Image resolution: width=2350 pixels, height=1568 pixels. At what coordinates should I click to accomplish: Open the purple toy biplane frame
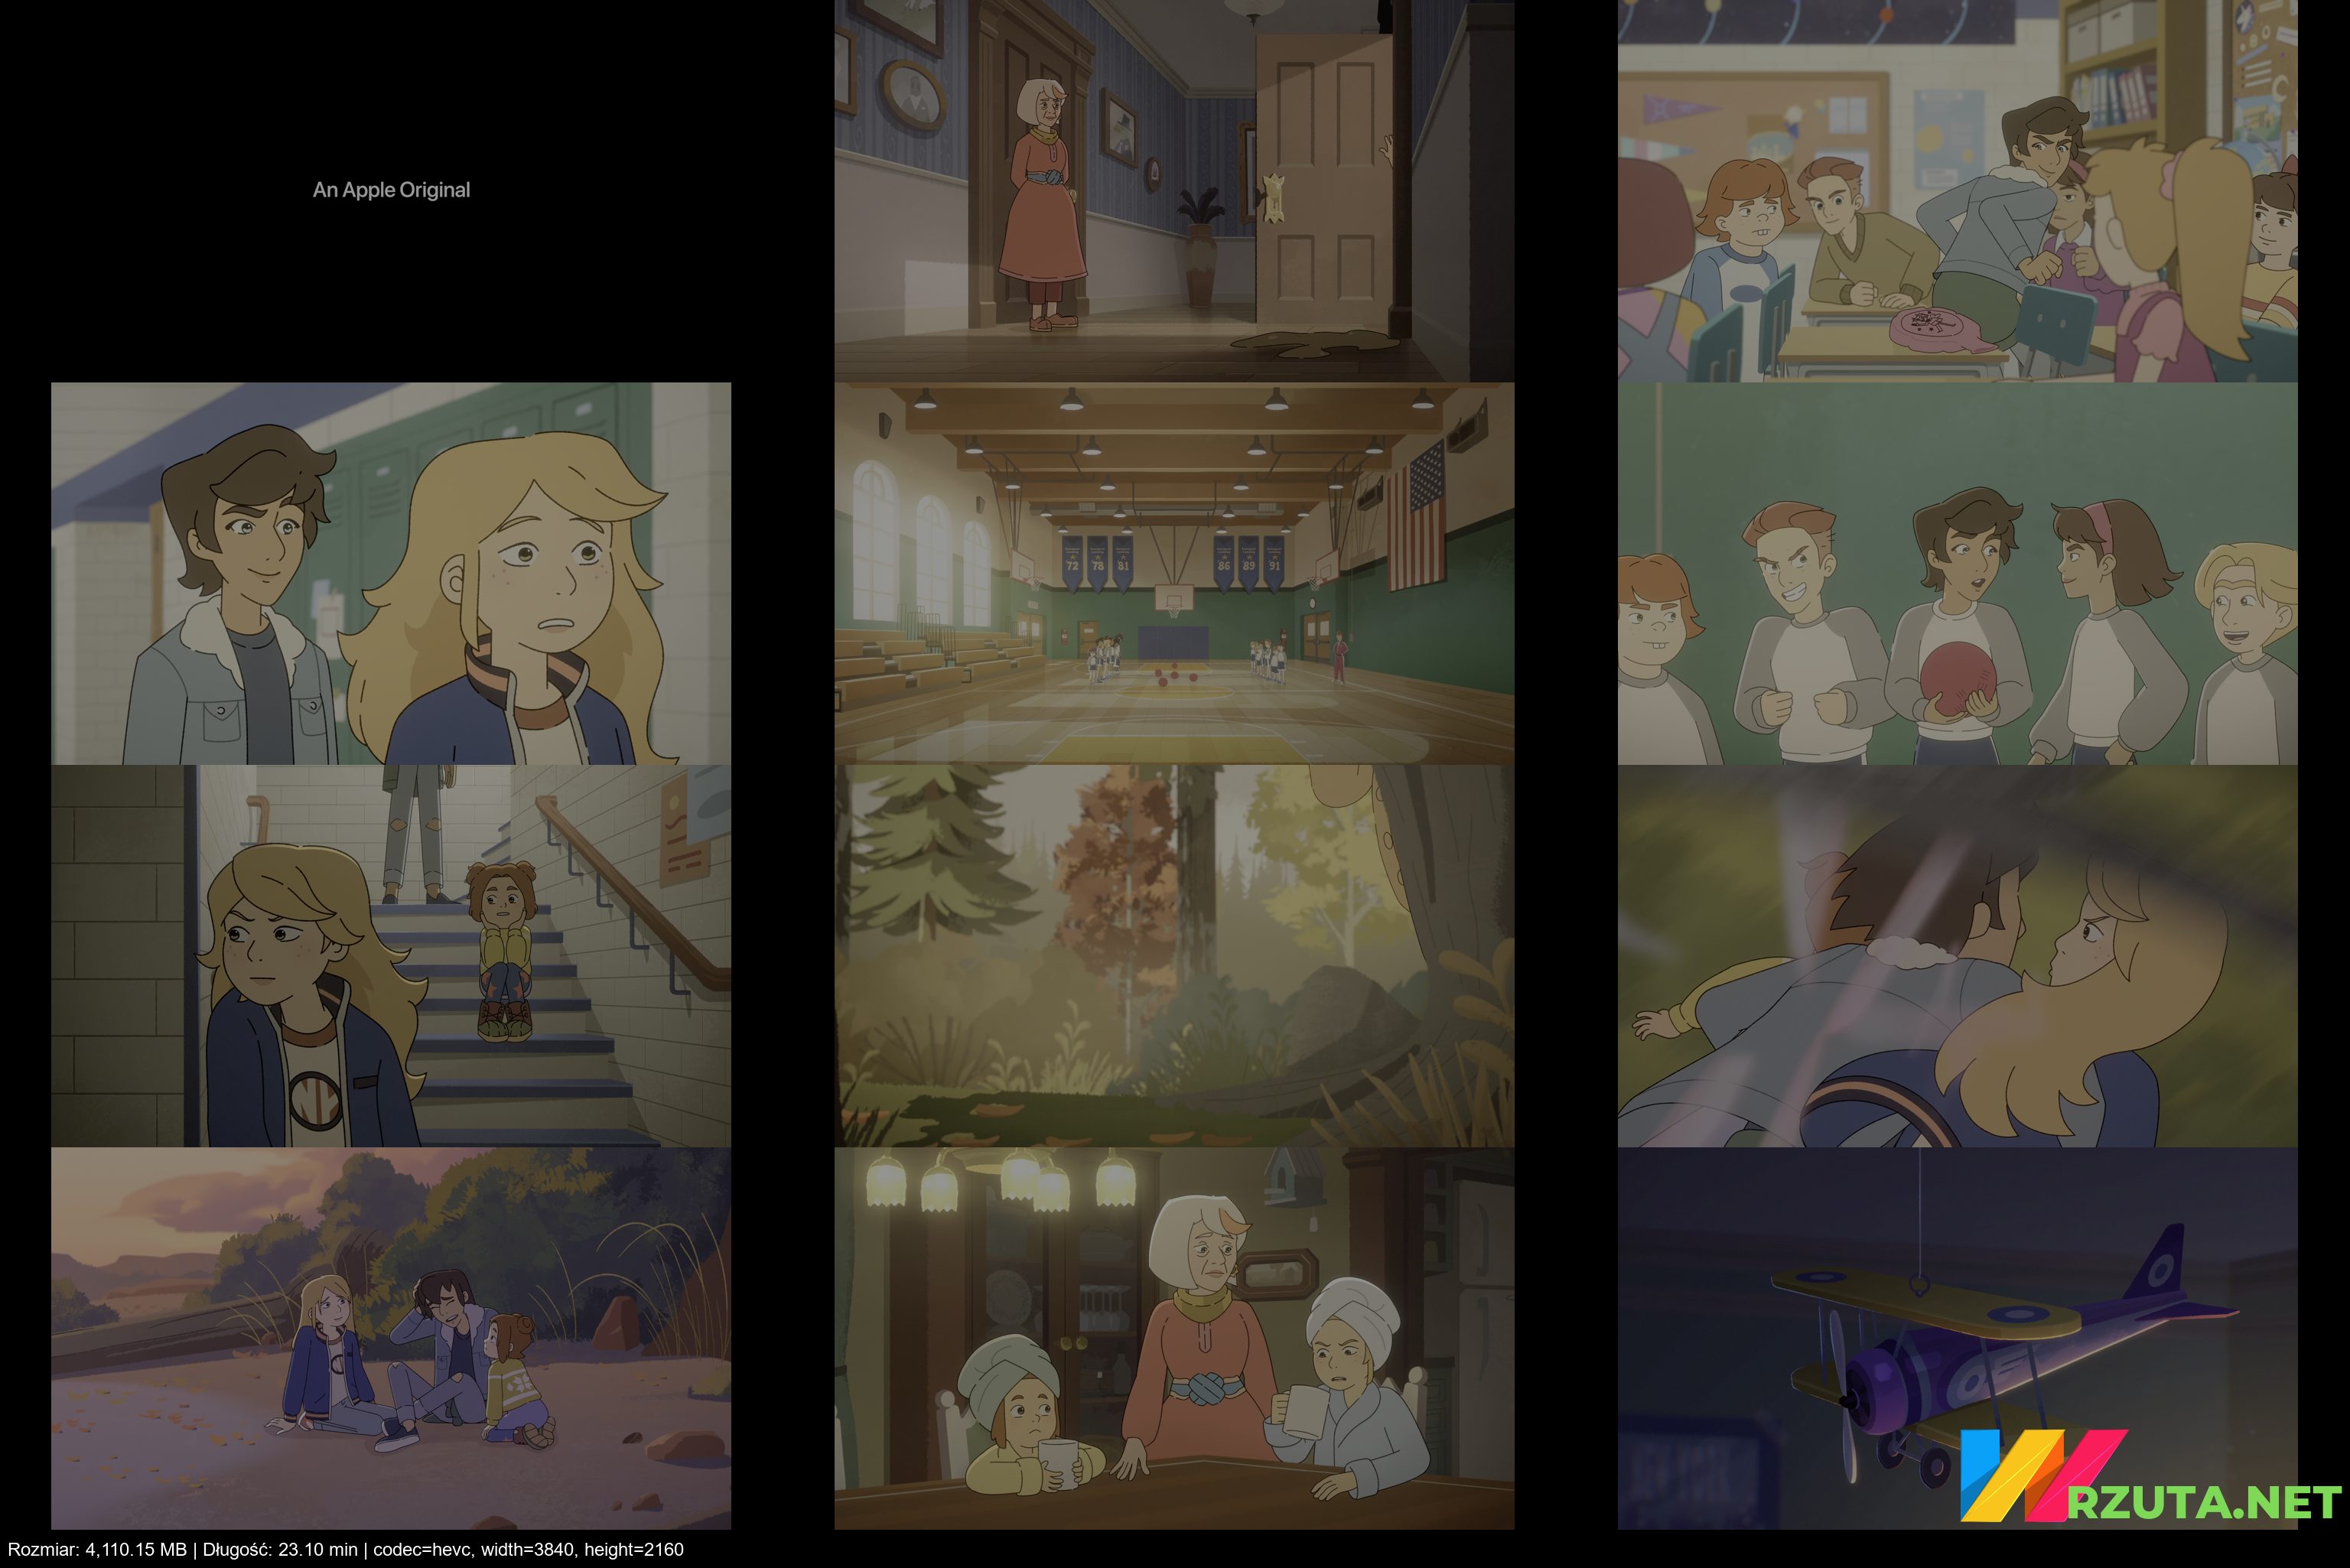pyautogui.click(x=1957, y=1338)
